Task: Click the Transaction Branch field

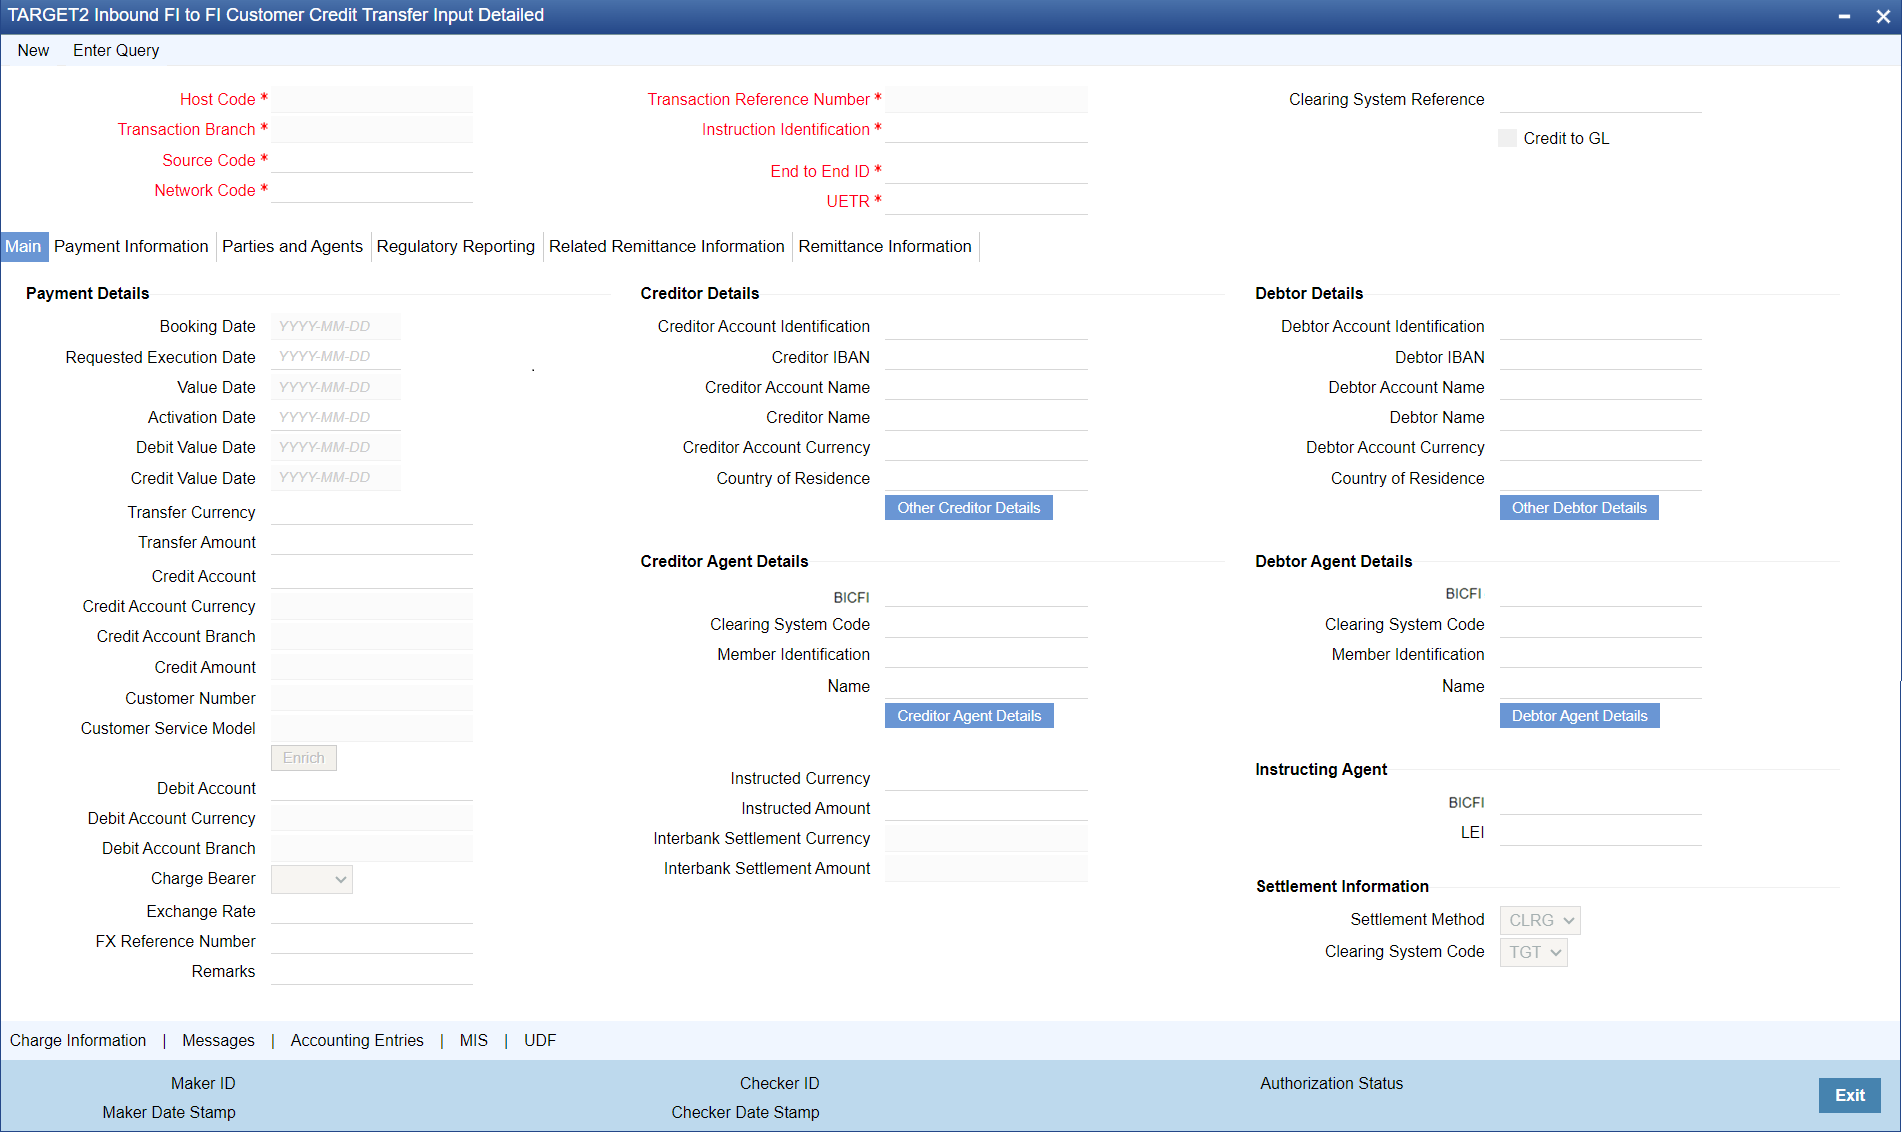Action: (x=372, y=130)
